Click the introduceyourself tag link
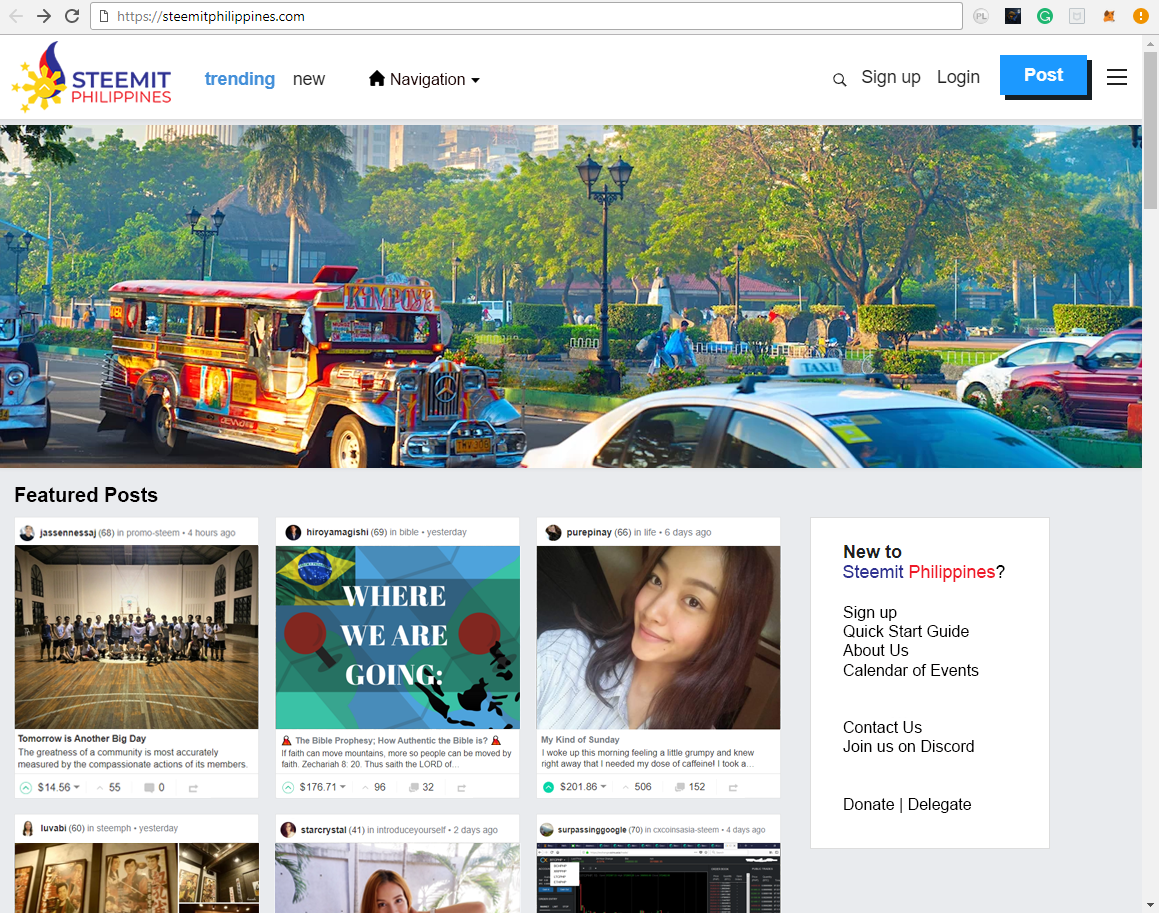Image resolution: width=1159 pixels, height=913 pixels. (411, 830)
